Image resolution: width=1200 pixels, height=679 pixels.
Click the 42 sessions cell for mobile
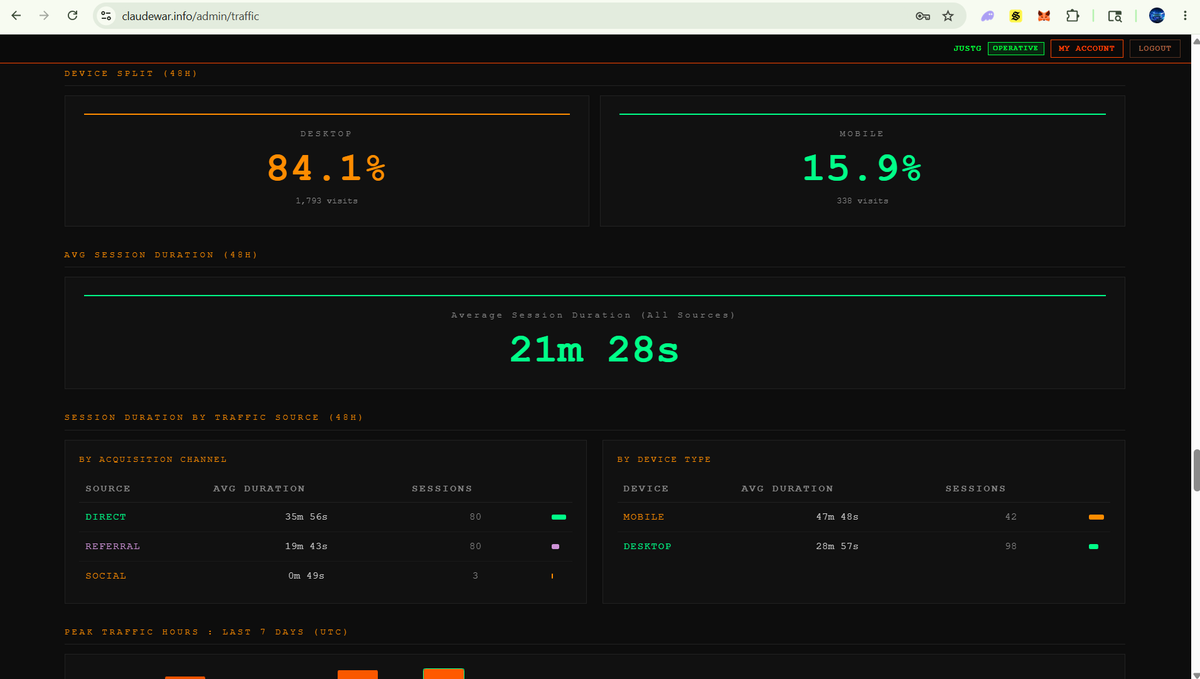(x=1010, y=517)
